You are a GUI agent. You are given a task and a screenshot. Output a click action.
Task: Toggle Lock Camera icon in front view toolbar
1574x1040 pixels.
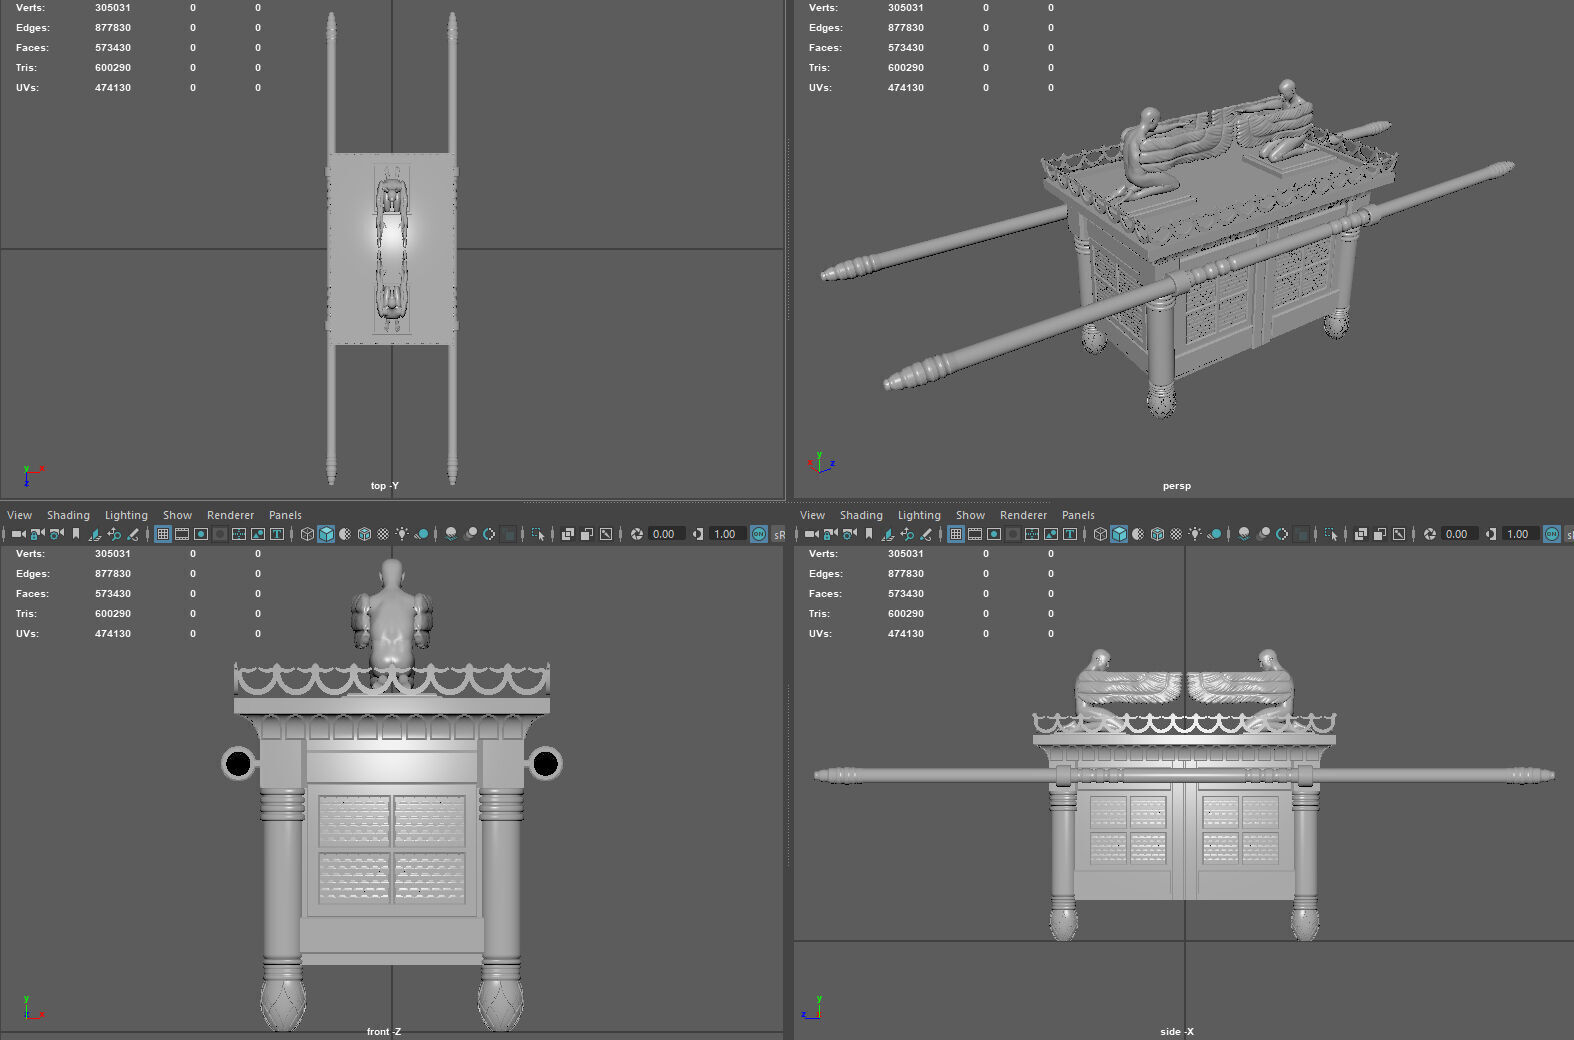point(37,534)
